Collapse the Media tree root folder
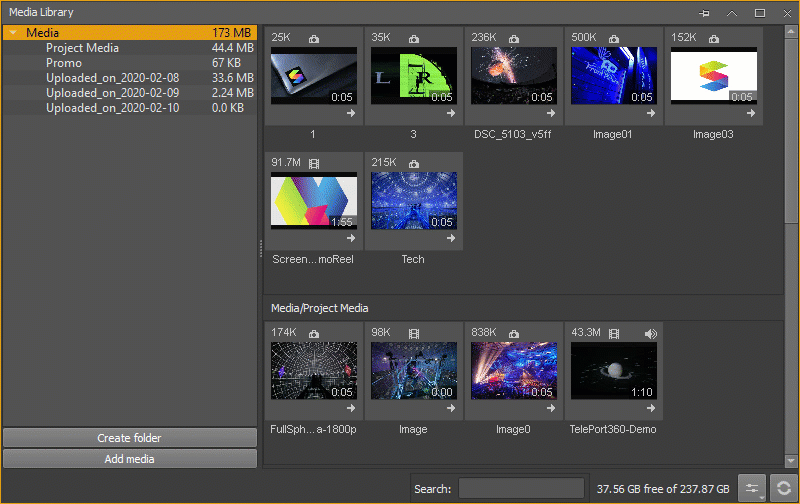This screenshot has width=800, height=504. pyautogui.click(x=13, y=33)
